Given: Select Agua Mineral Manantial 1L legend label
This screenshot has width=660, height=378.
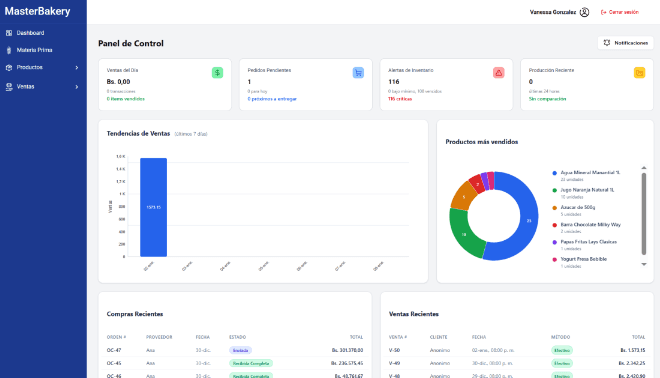Looking at the screenshot, I should pyautogui.click(x=590, y=173).
